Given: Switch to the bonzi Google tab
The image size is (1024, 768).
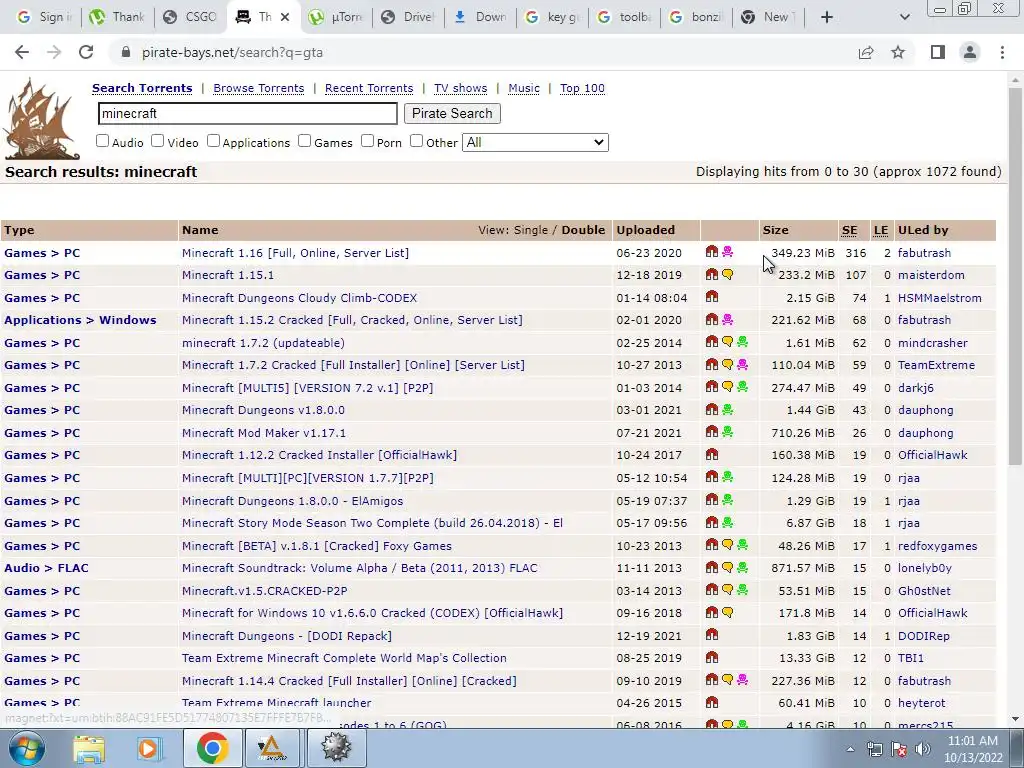Looking at the screenshot, I should (x=696, y=17).
